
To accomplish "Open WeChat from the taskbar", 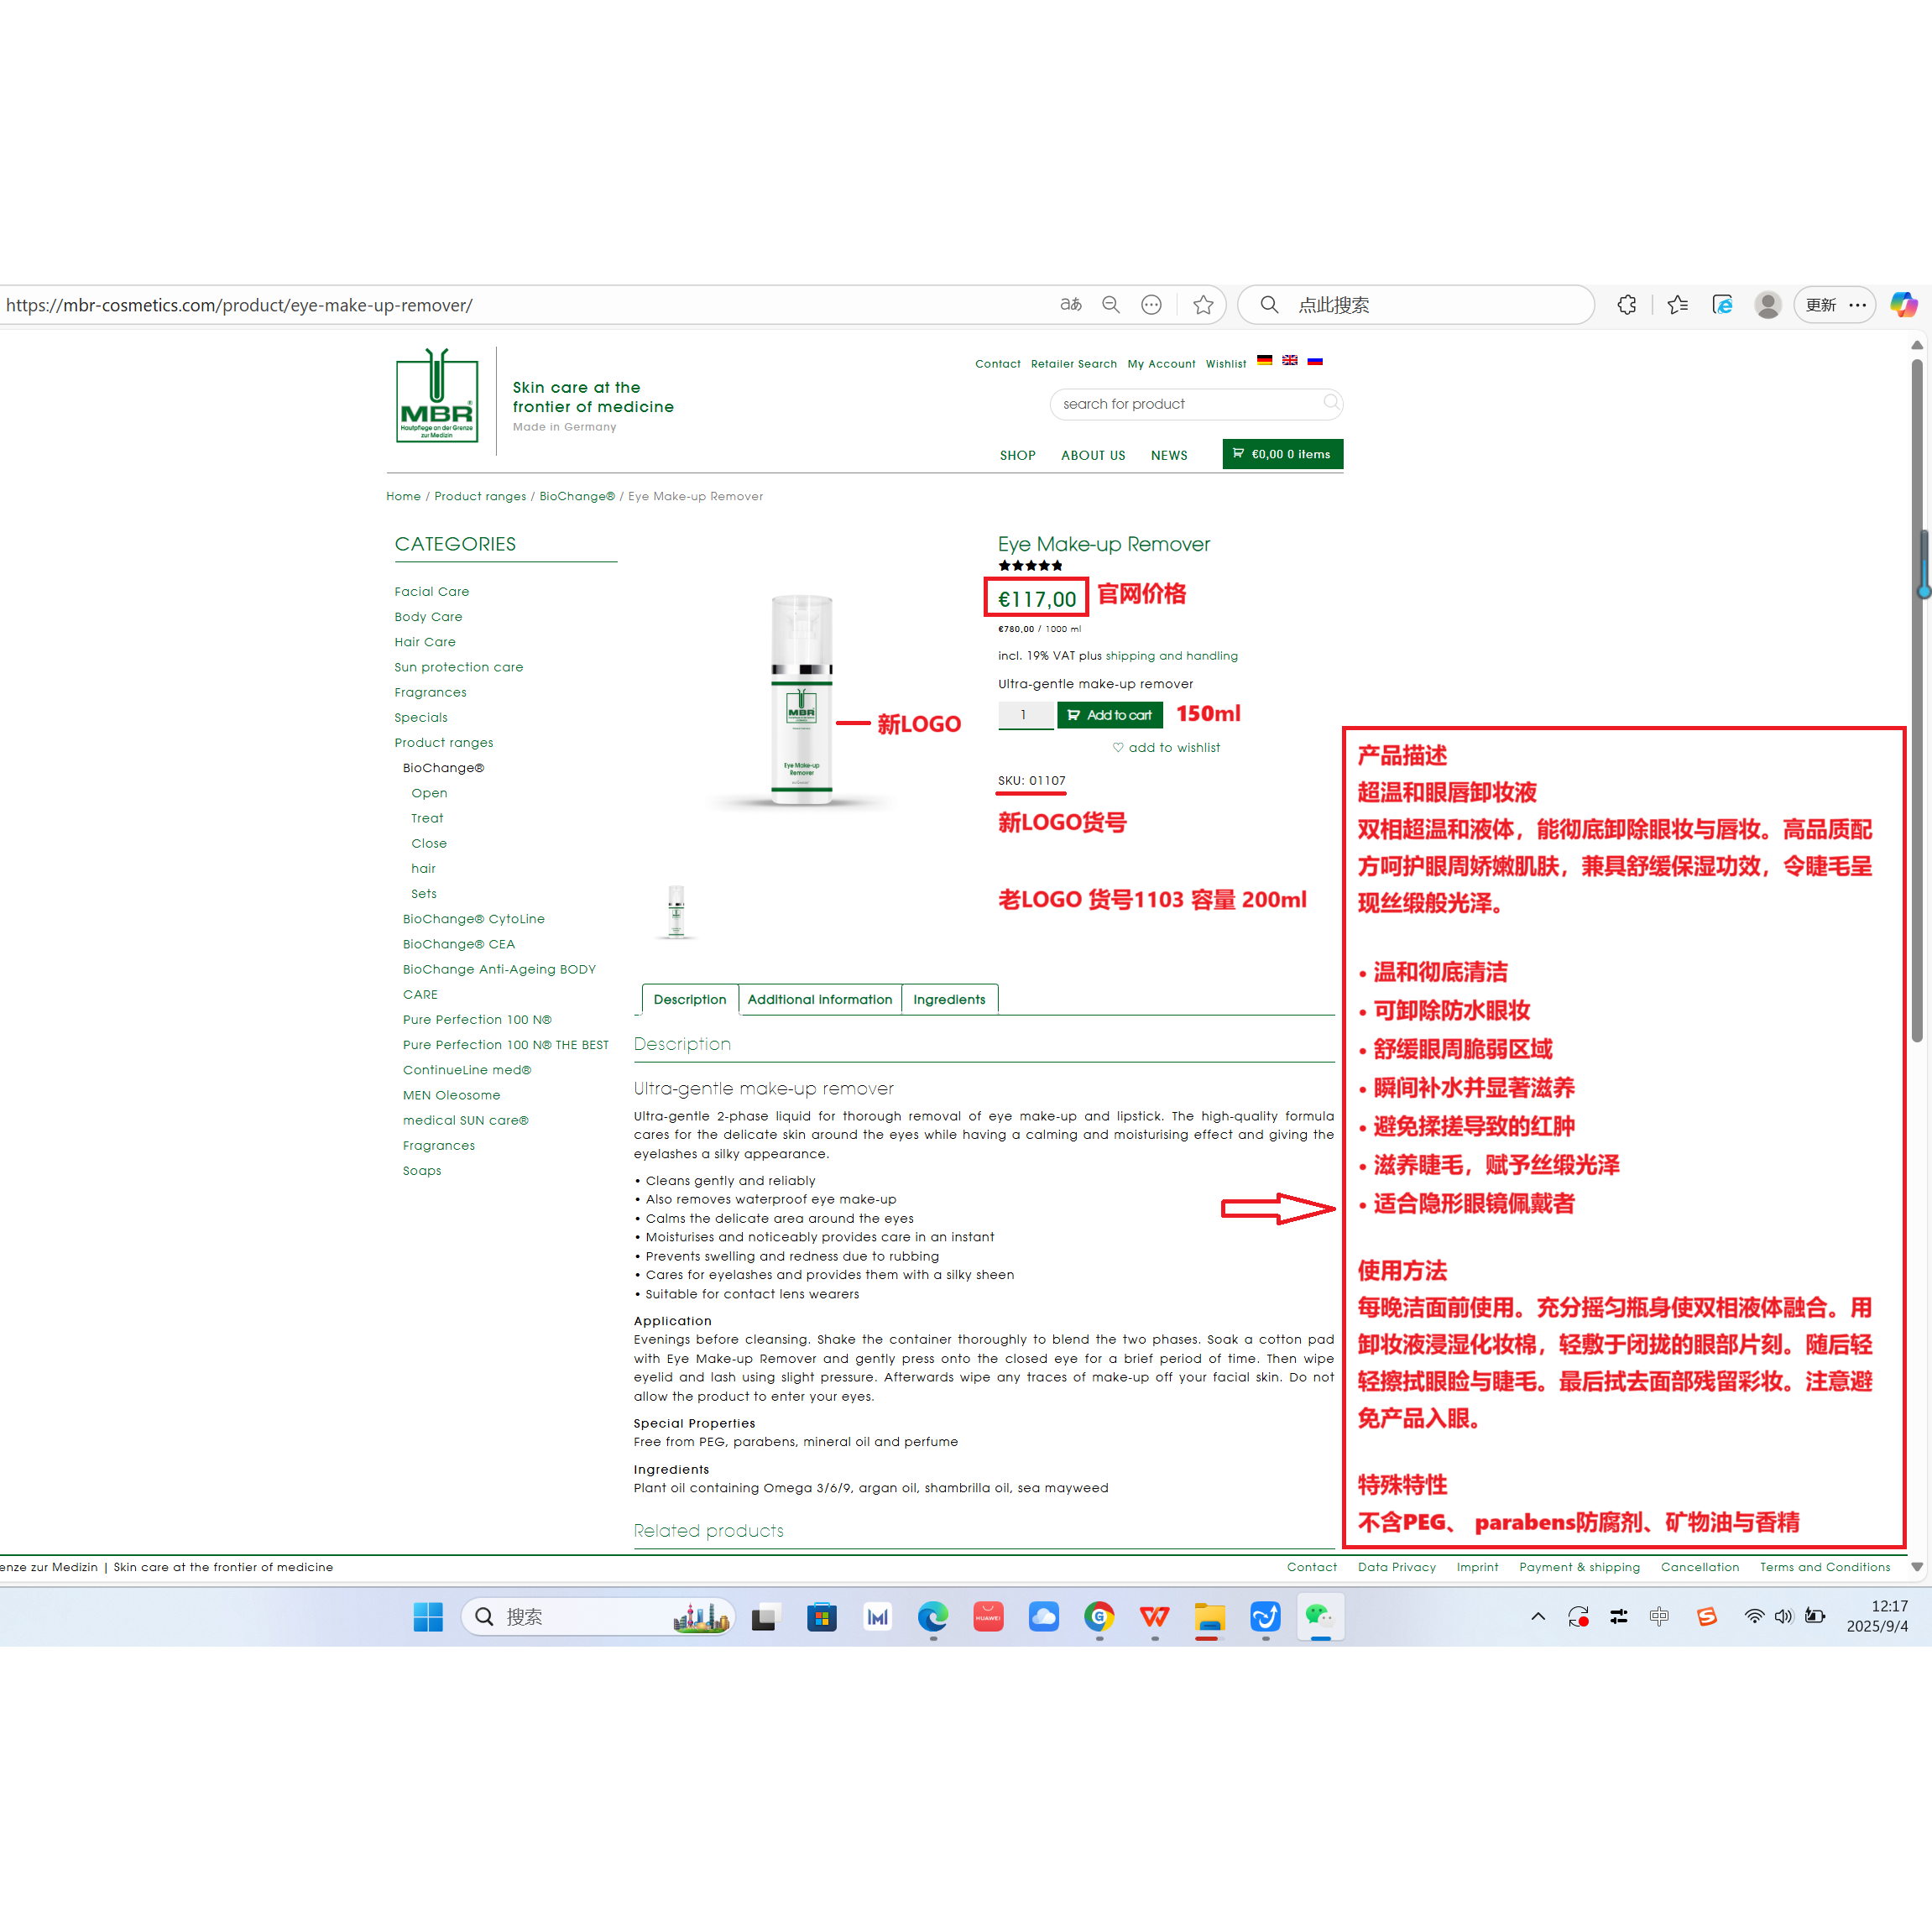I will [1320, 1616].
